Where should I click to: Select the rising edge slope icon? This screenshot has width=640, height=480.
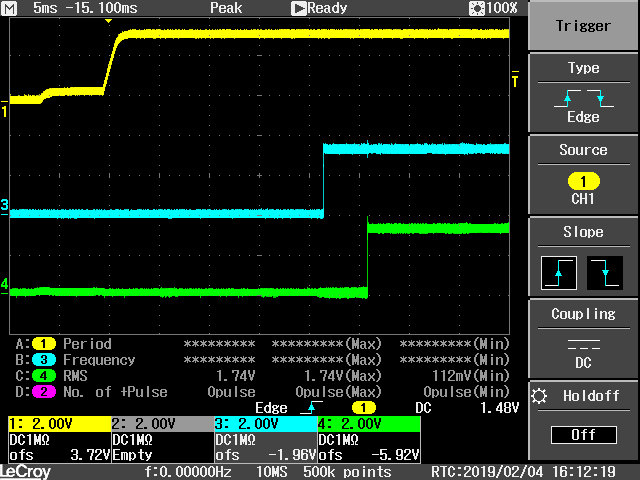[558, 273]
